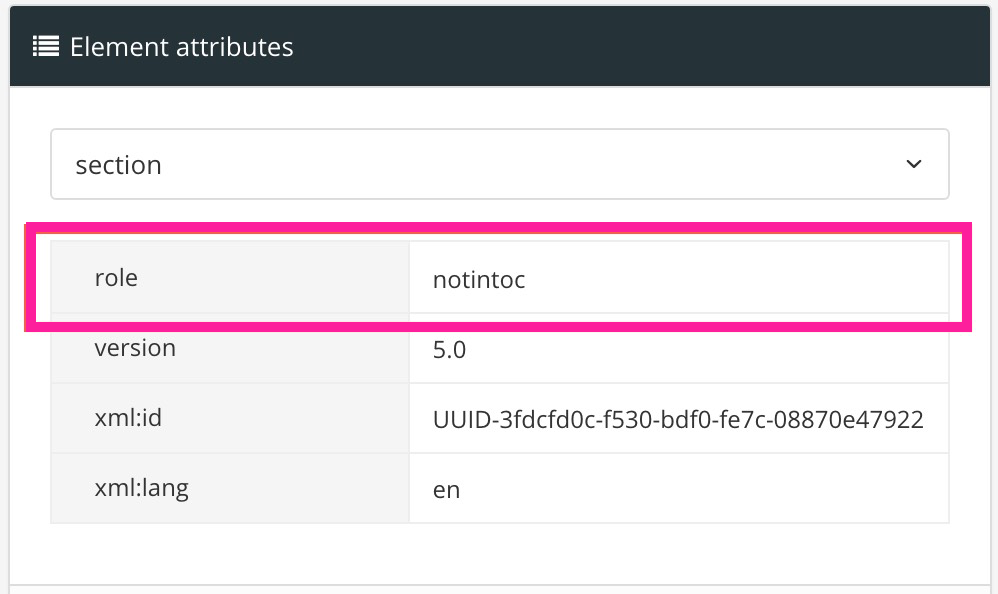This screenshot has height=594, width=998.
Task: Select the "version" attribute row
Action: point(500,348)
